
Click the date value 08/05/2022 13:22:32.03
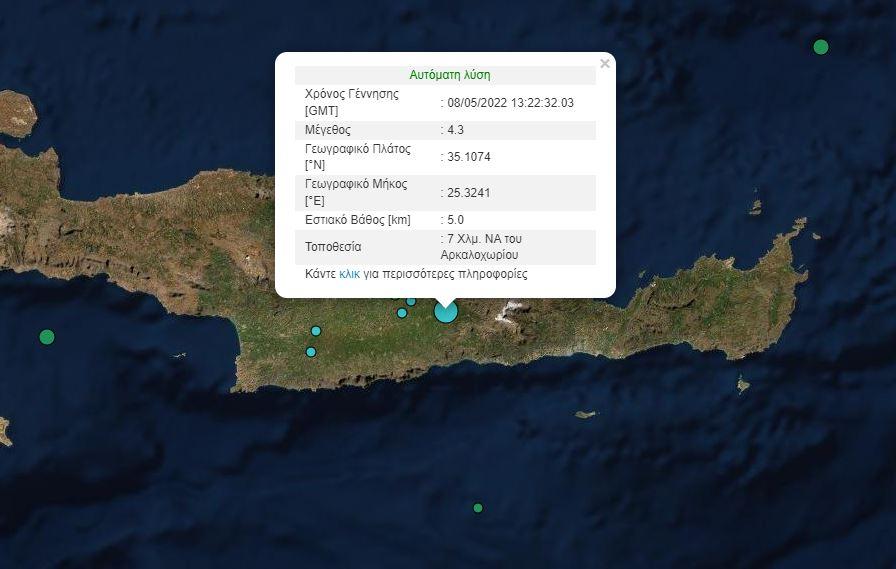[x=510, y=102]
